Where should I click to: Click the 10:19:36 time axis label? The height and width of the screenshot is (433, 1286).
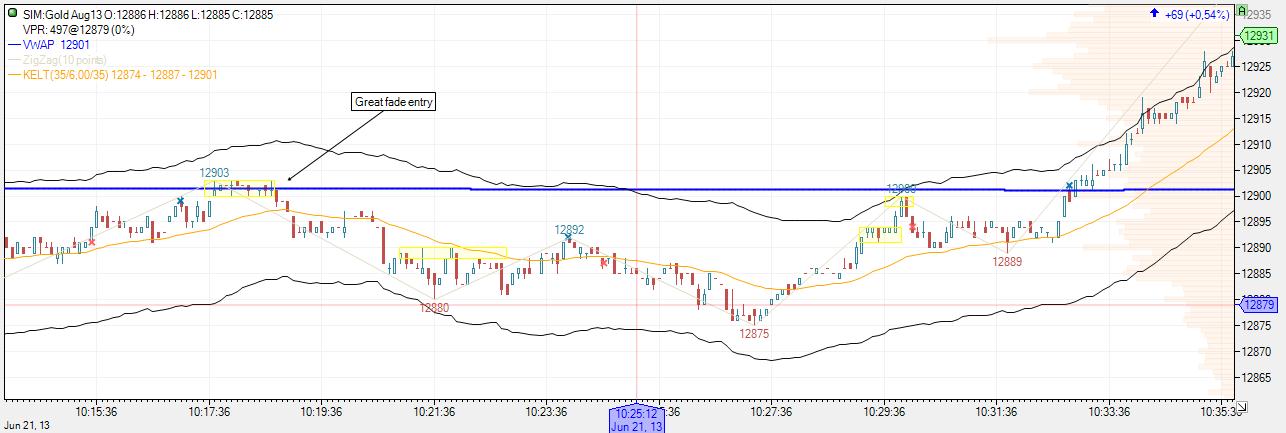[322, 411]
